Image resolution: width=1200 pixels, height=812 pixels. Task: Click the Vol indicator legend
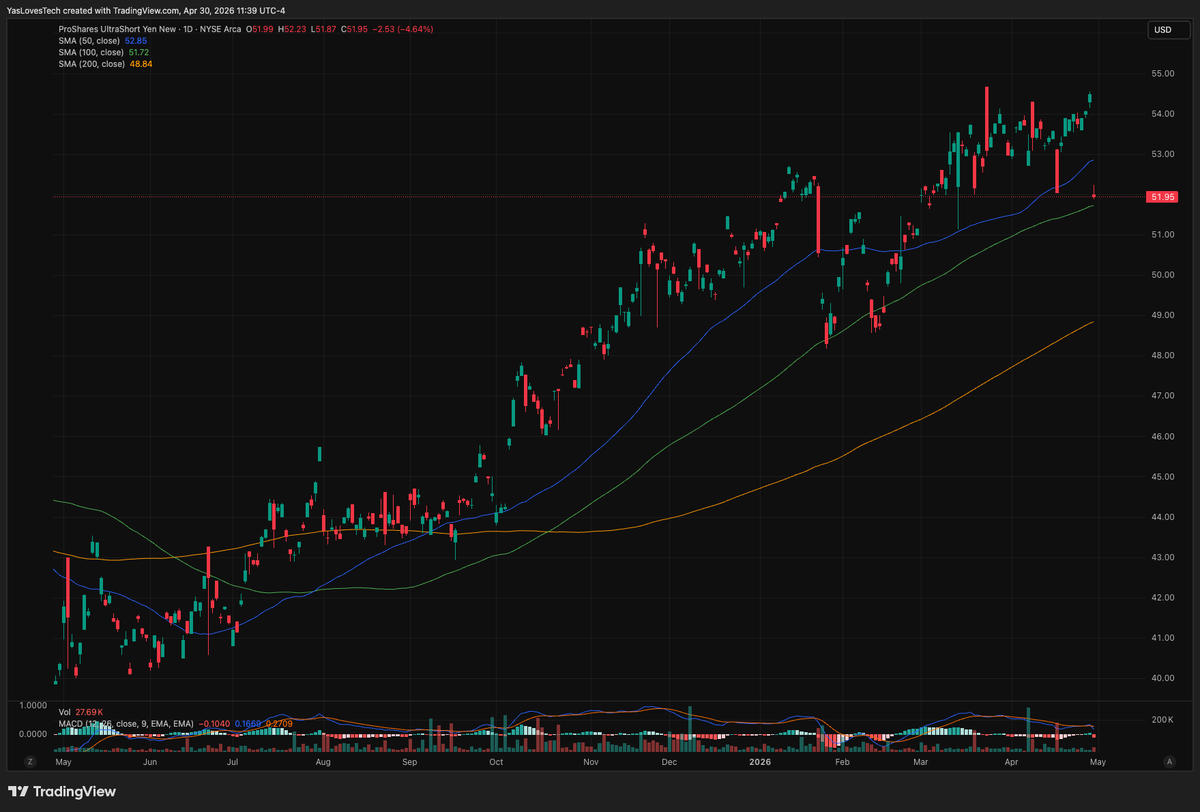coord(66,712)
